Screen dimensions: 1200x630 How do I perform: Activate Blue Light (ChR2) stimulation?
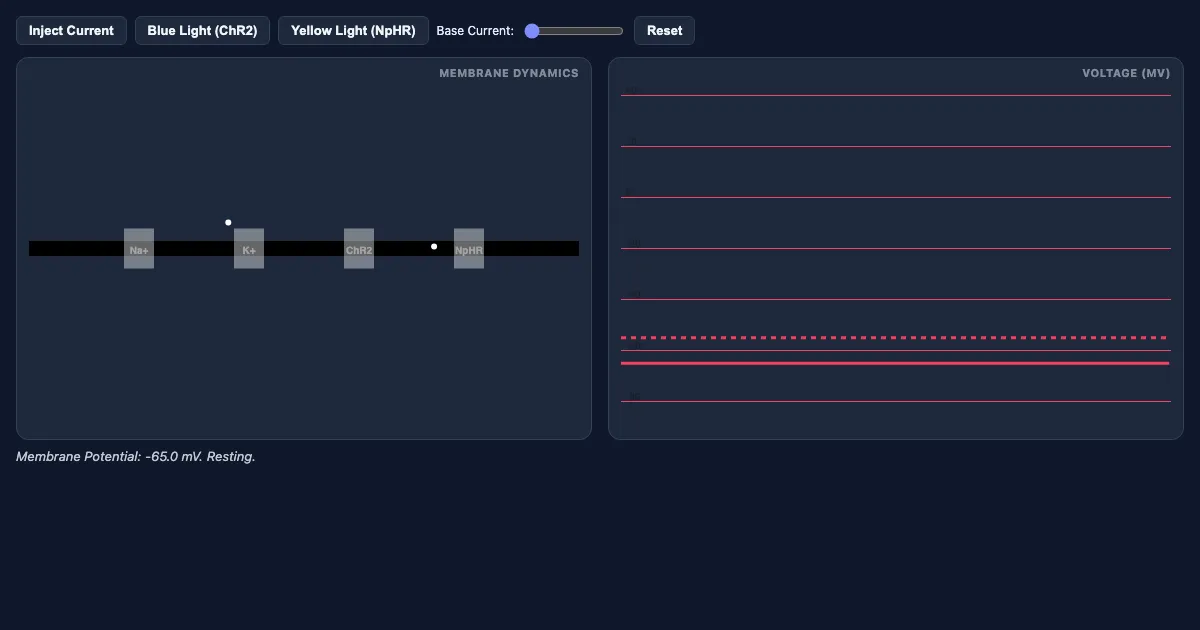coord(202,31)
